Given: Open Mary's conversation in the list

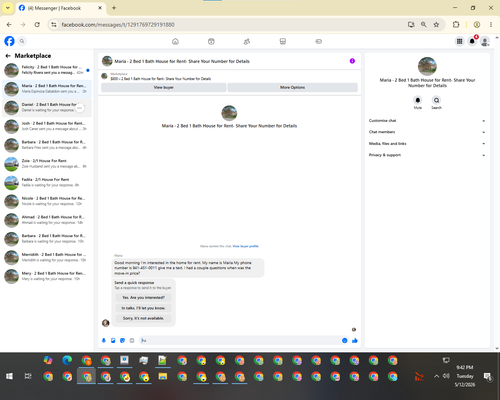Looking at the screenshot, I should click(47, 276).
